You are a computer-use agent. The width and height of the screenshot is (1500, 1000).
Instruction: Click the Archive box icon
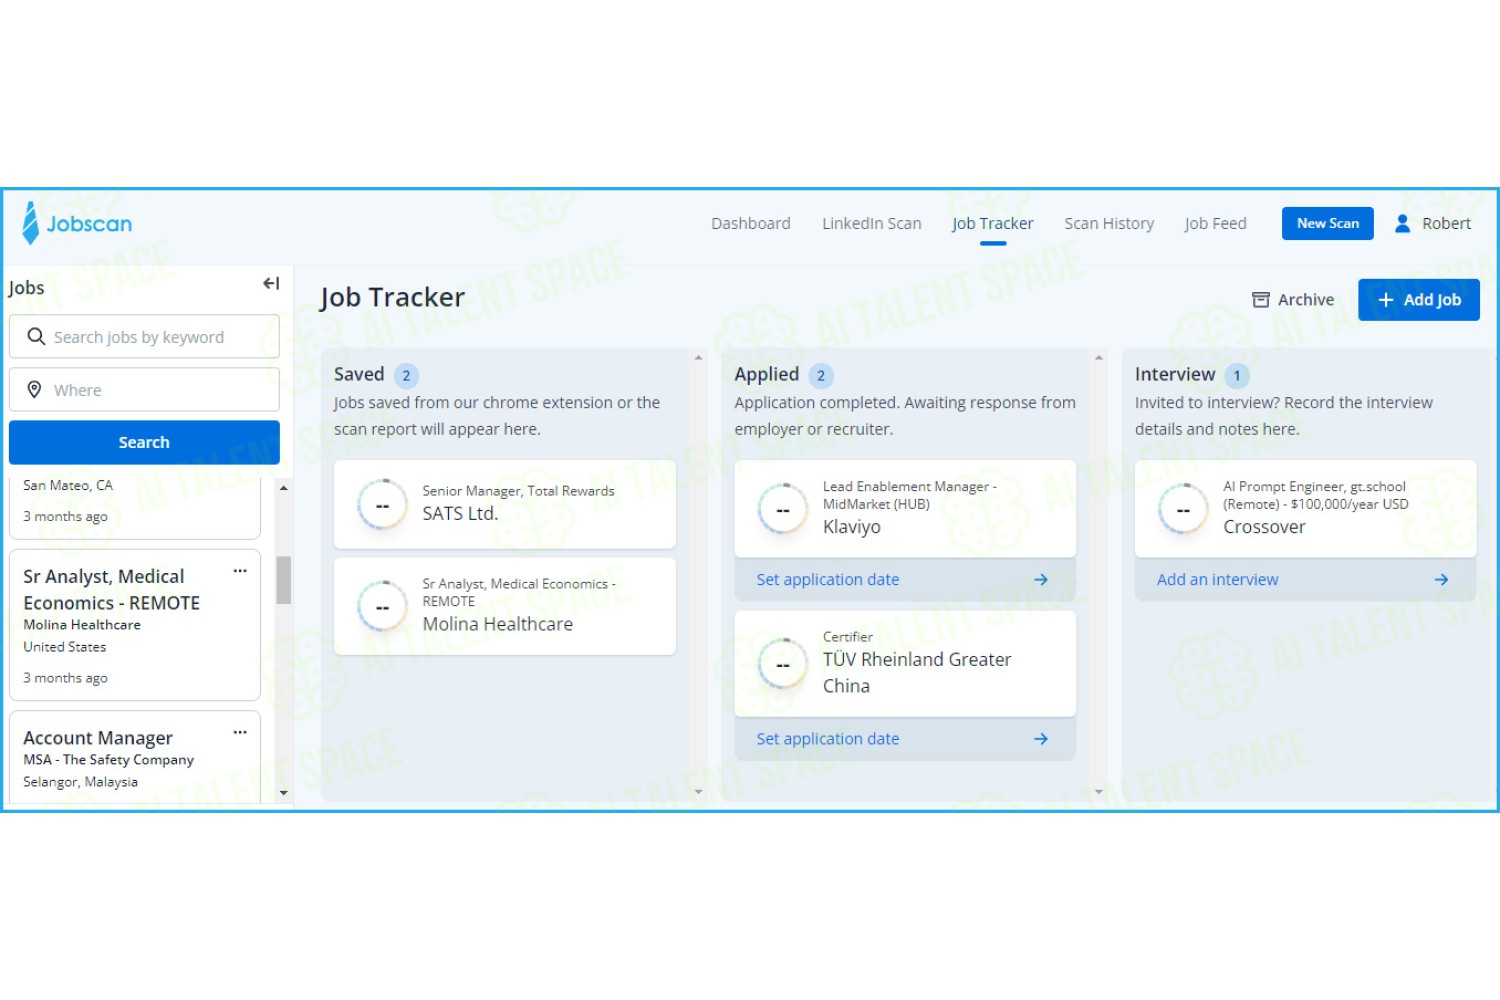tap(1261, 300)
